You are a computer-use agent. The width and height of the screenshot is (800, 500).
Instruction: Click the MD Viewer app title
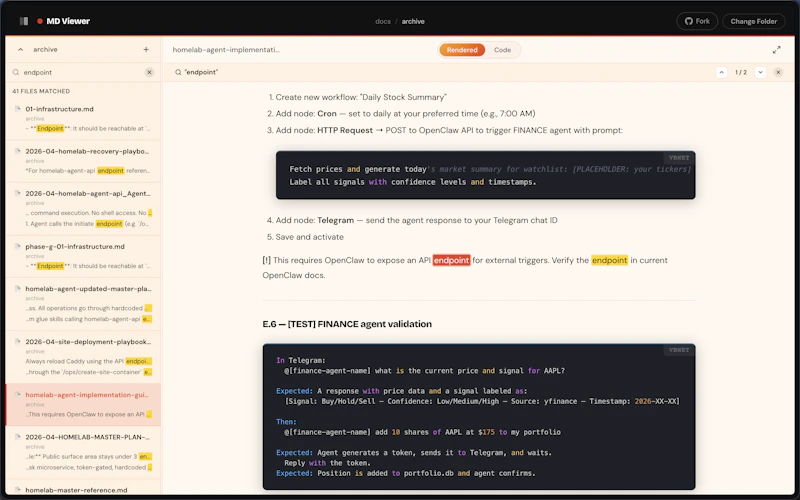[68, 21]
